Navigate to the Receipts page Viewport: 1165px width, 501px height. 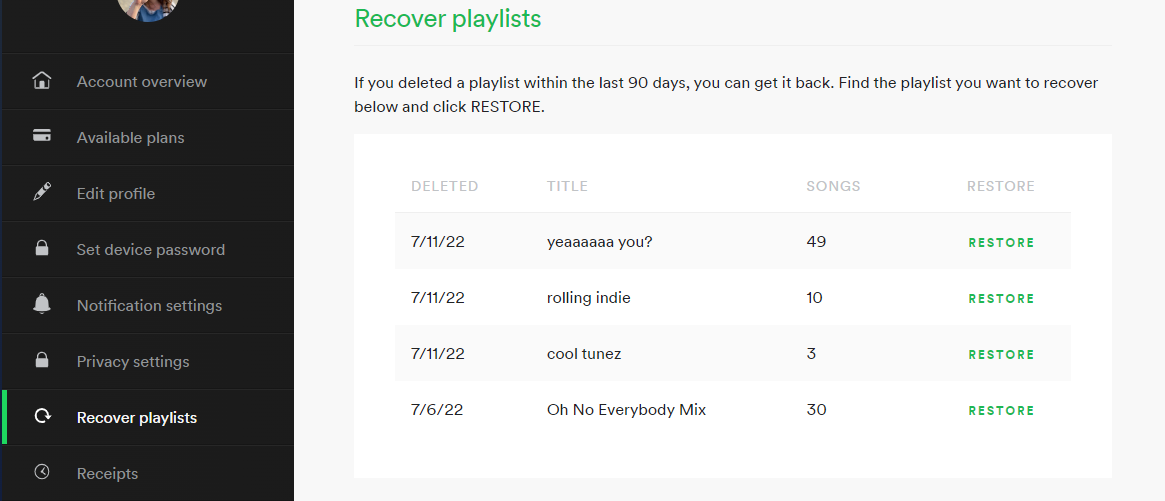[107, 474]
